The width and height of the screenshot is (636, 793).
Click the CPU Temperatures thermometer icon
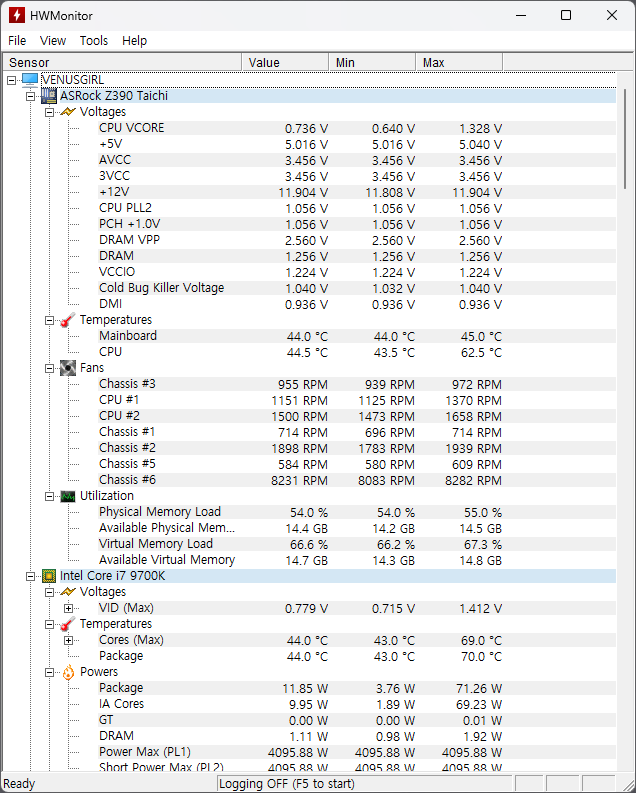pyautogui.click(x=68, y=624)
